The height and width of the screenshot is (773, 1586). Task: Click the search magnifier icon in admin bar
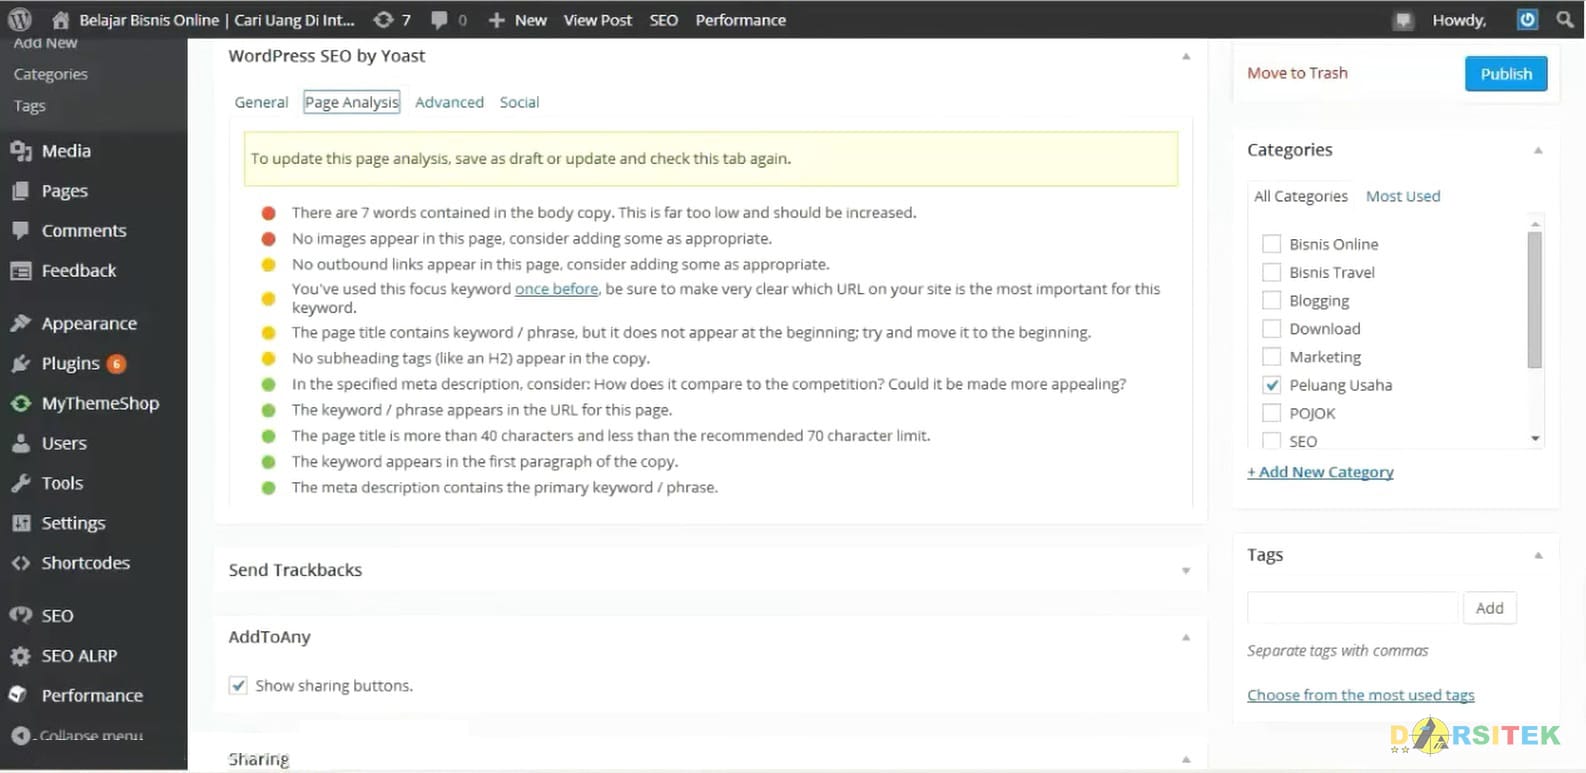[1564, 19]
